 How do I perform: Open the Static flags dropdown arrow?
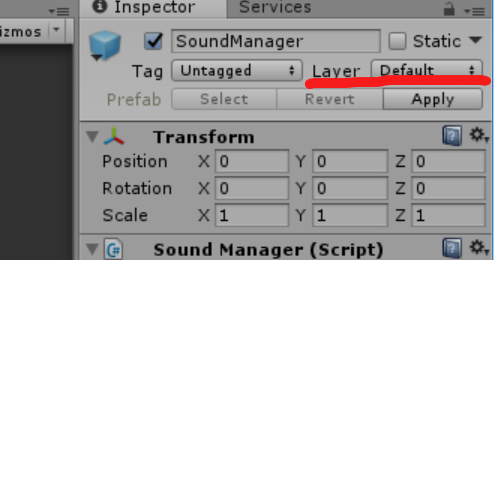pyautogui.click(x=475, y=40)
